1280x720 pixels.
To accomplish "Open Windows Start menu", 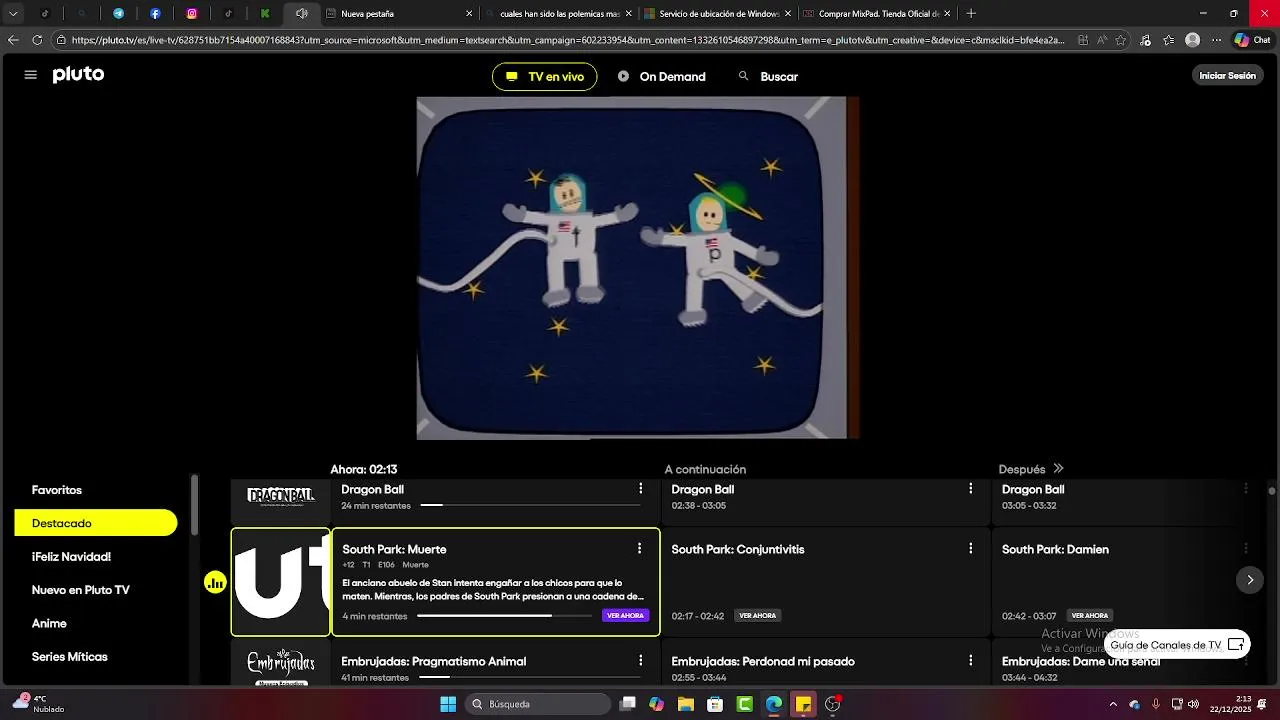I will (448, 704).
